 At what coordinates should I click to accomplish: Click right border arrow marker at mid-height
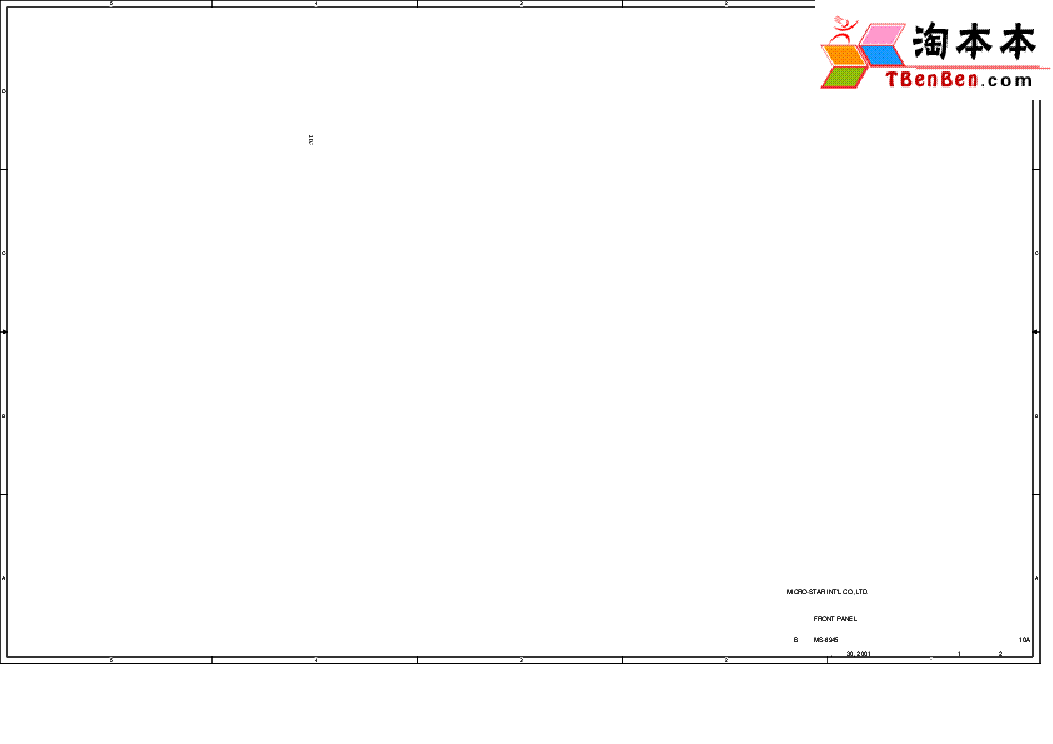click(x=1034, y=331)
